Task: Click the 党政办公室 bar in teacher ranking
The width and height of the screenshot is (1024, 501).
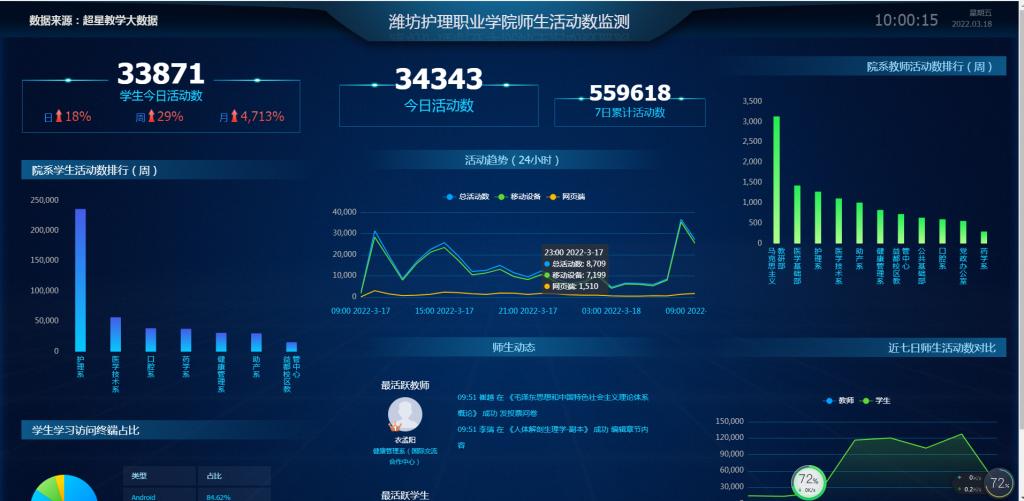Action: click(963, 232)
